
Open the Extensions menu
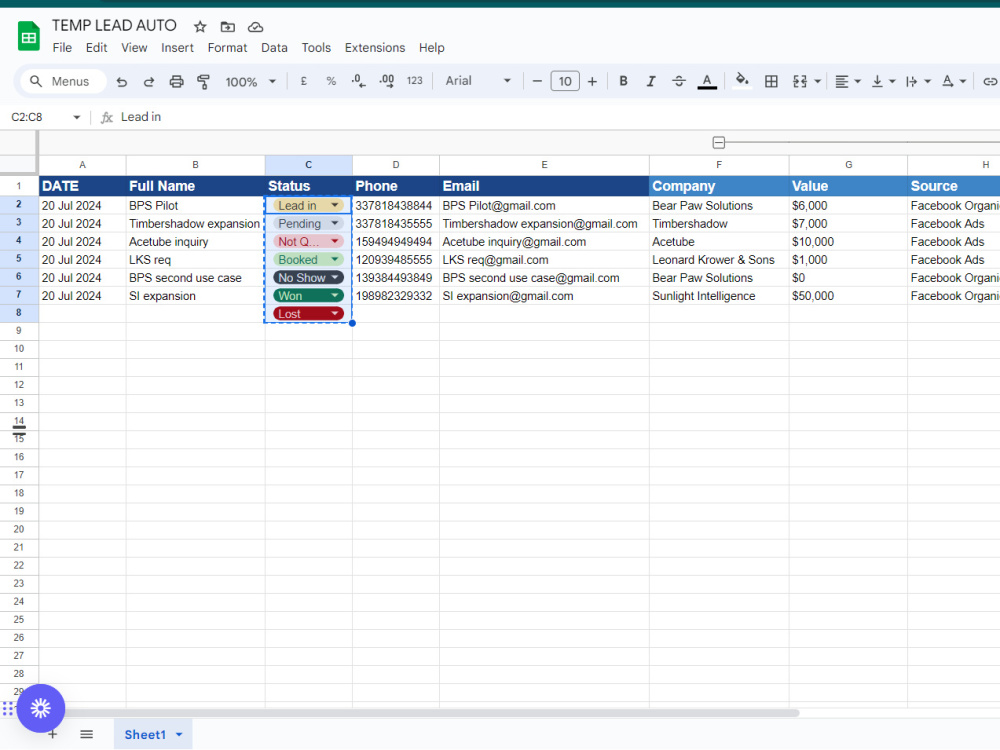pos(375,48)
